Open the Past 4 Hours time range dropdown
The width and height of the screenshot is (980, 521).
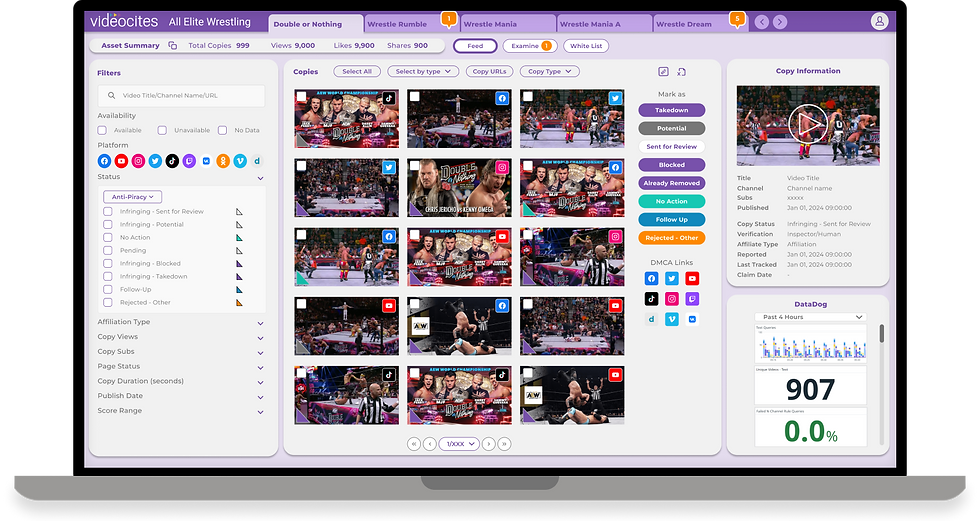pos(811,317)
